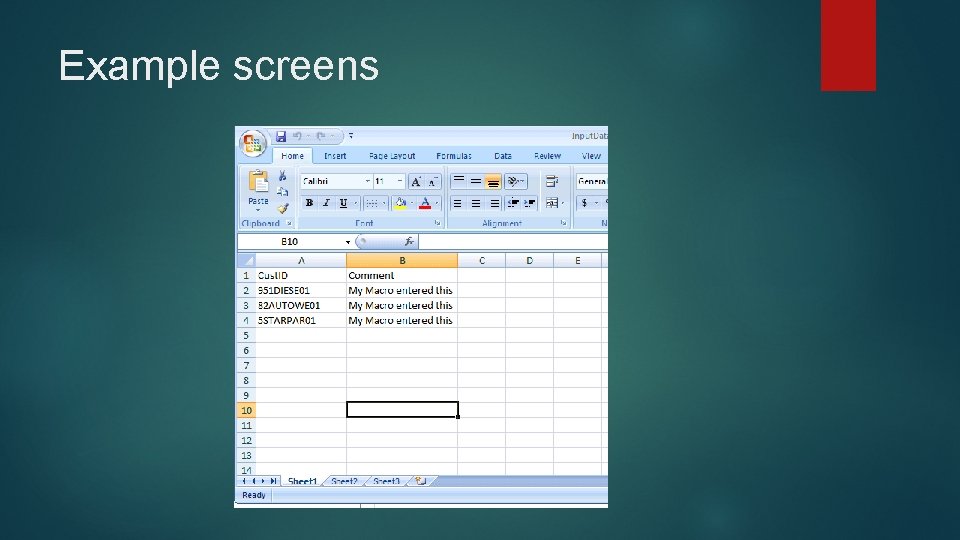Copy the selection
This screenshot has height=540, width=960.
pyautogui.click(x=282, y=192)
